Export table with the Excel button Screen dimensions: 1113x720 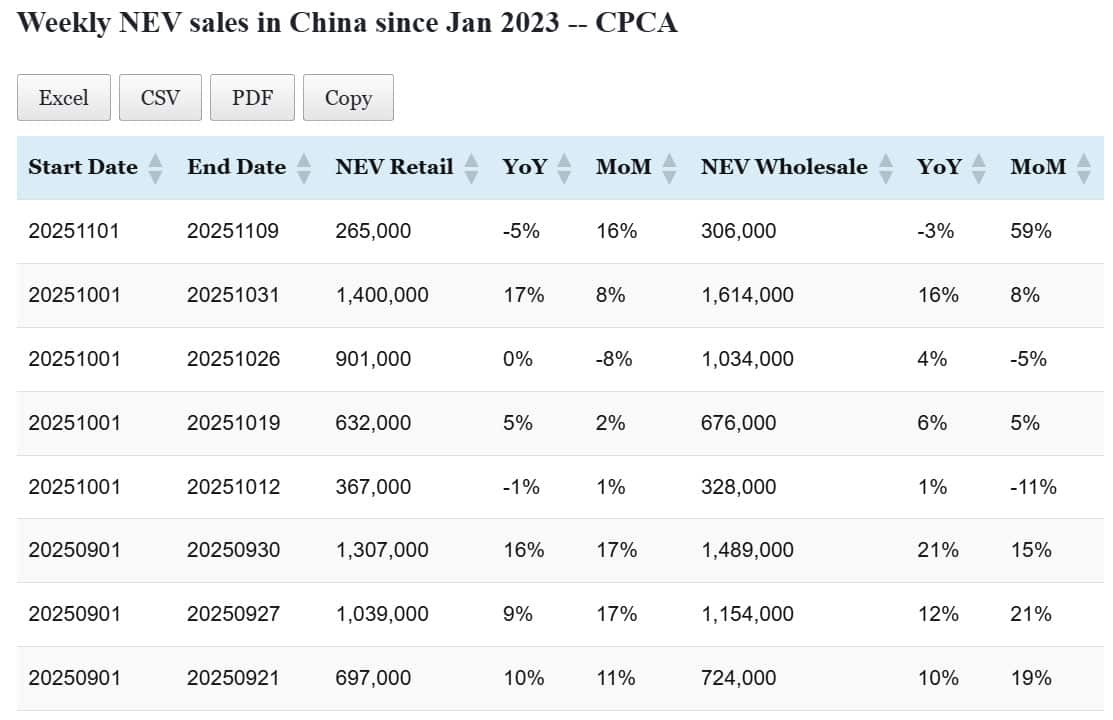tap(63, 98)
